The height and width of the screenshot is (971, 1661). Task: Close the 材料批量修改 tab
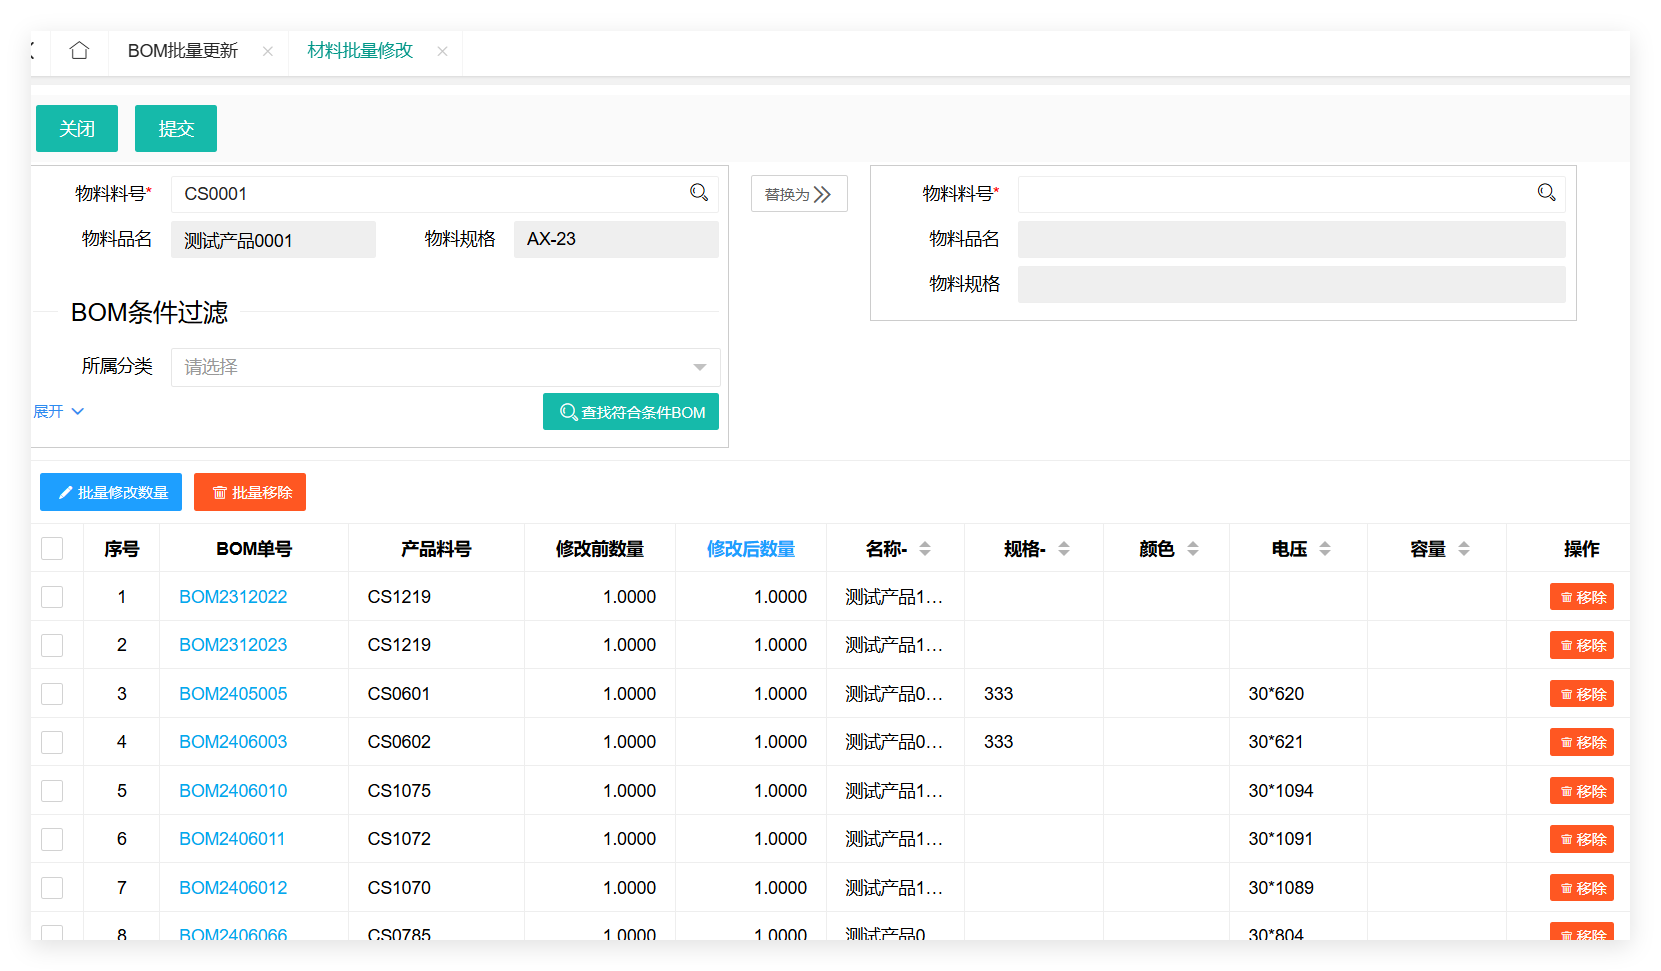point(442,51)
